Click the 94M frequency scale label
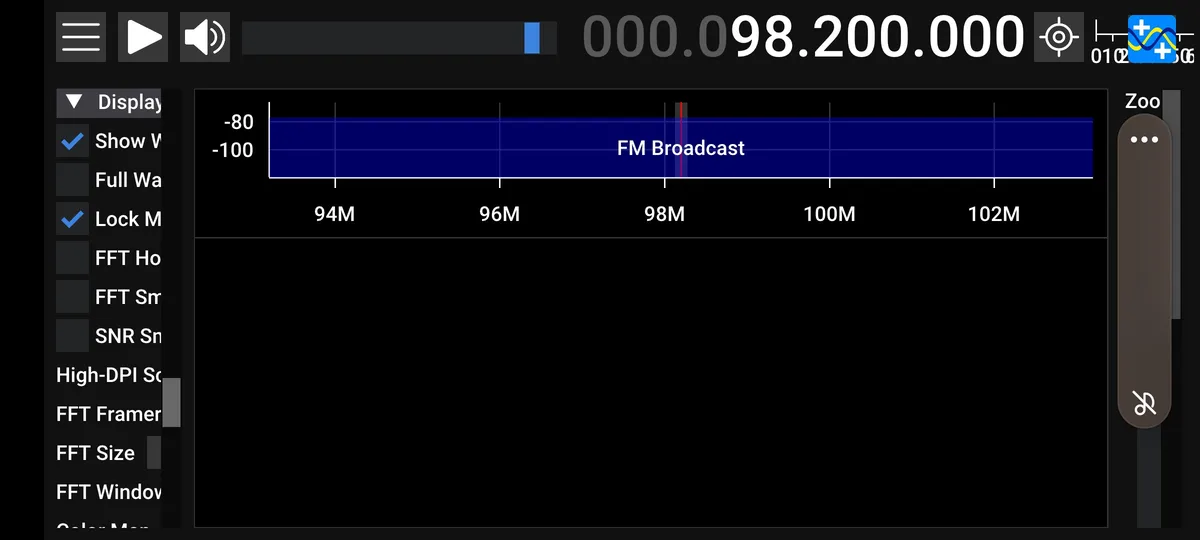1200x540 pixels. point(334,214)
